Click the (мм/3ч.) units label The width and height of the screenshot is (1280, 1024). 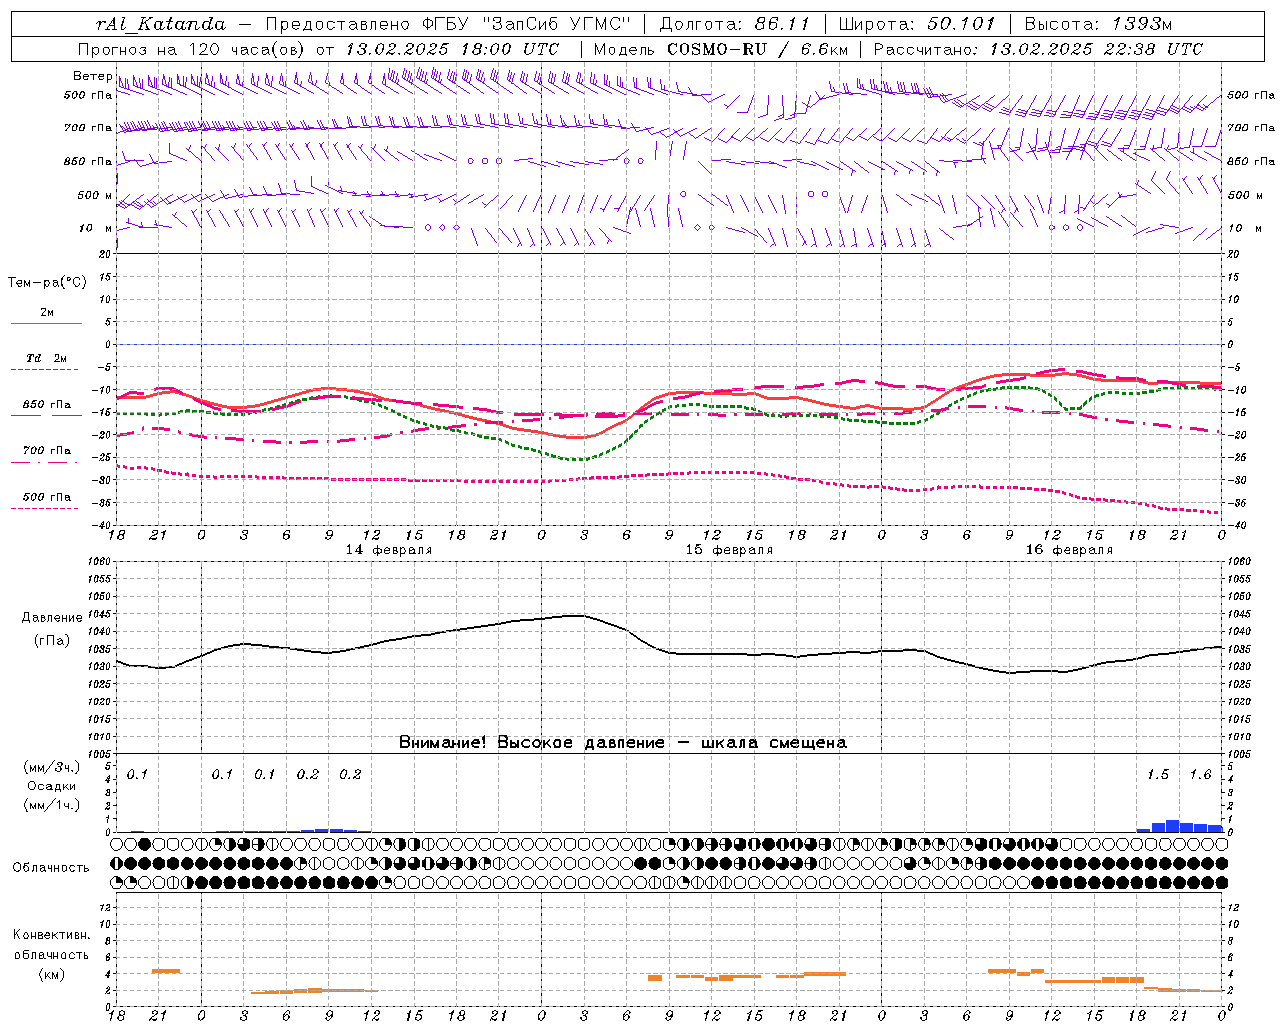coord(51,767)
